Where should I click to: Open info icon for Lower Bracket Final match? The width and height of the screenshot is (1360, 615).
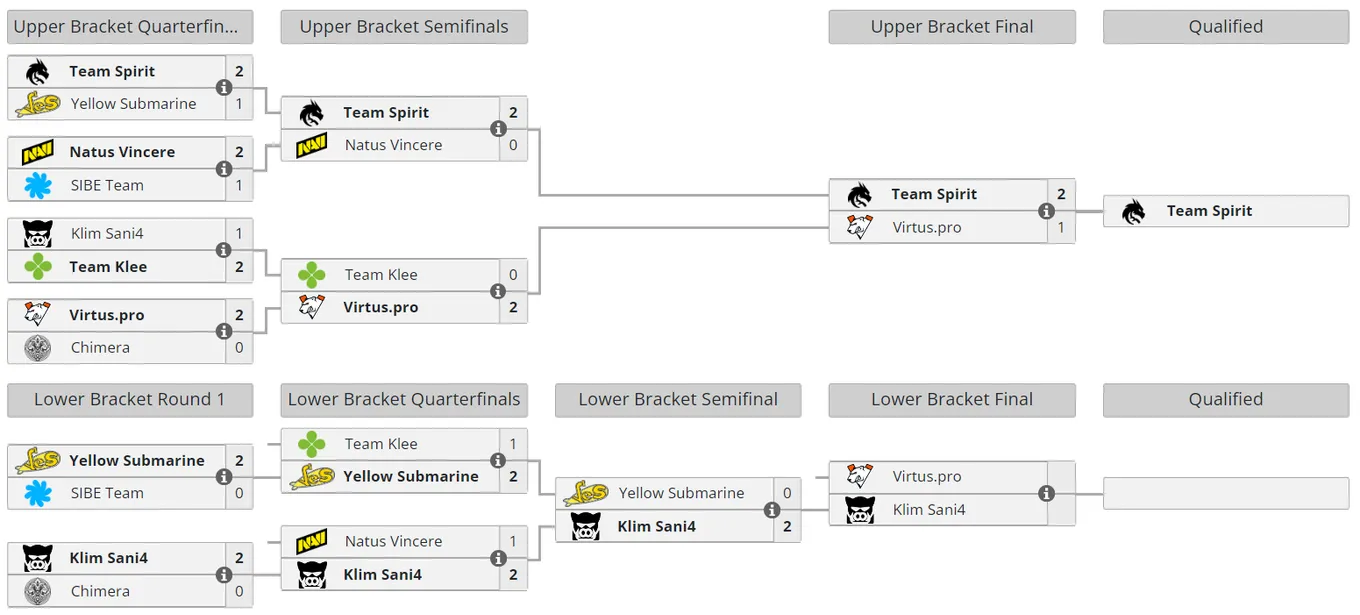pyautogui.click(x=1046, y=493)
